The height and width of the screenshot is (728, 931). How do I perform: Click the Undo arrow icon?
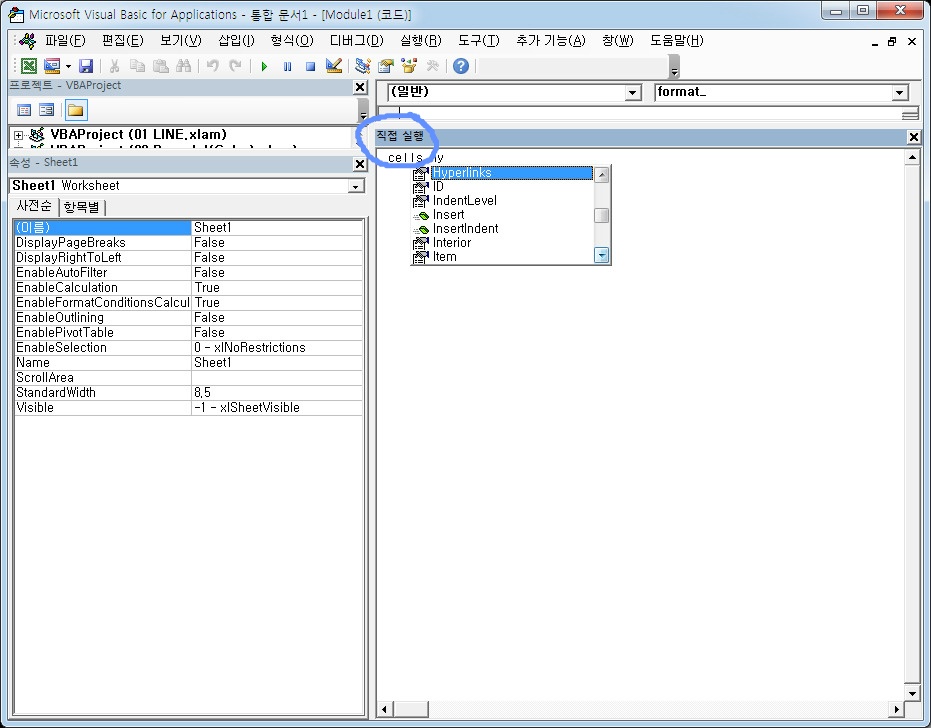click(213, 66)
